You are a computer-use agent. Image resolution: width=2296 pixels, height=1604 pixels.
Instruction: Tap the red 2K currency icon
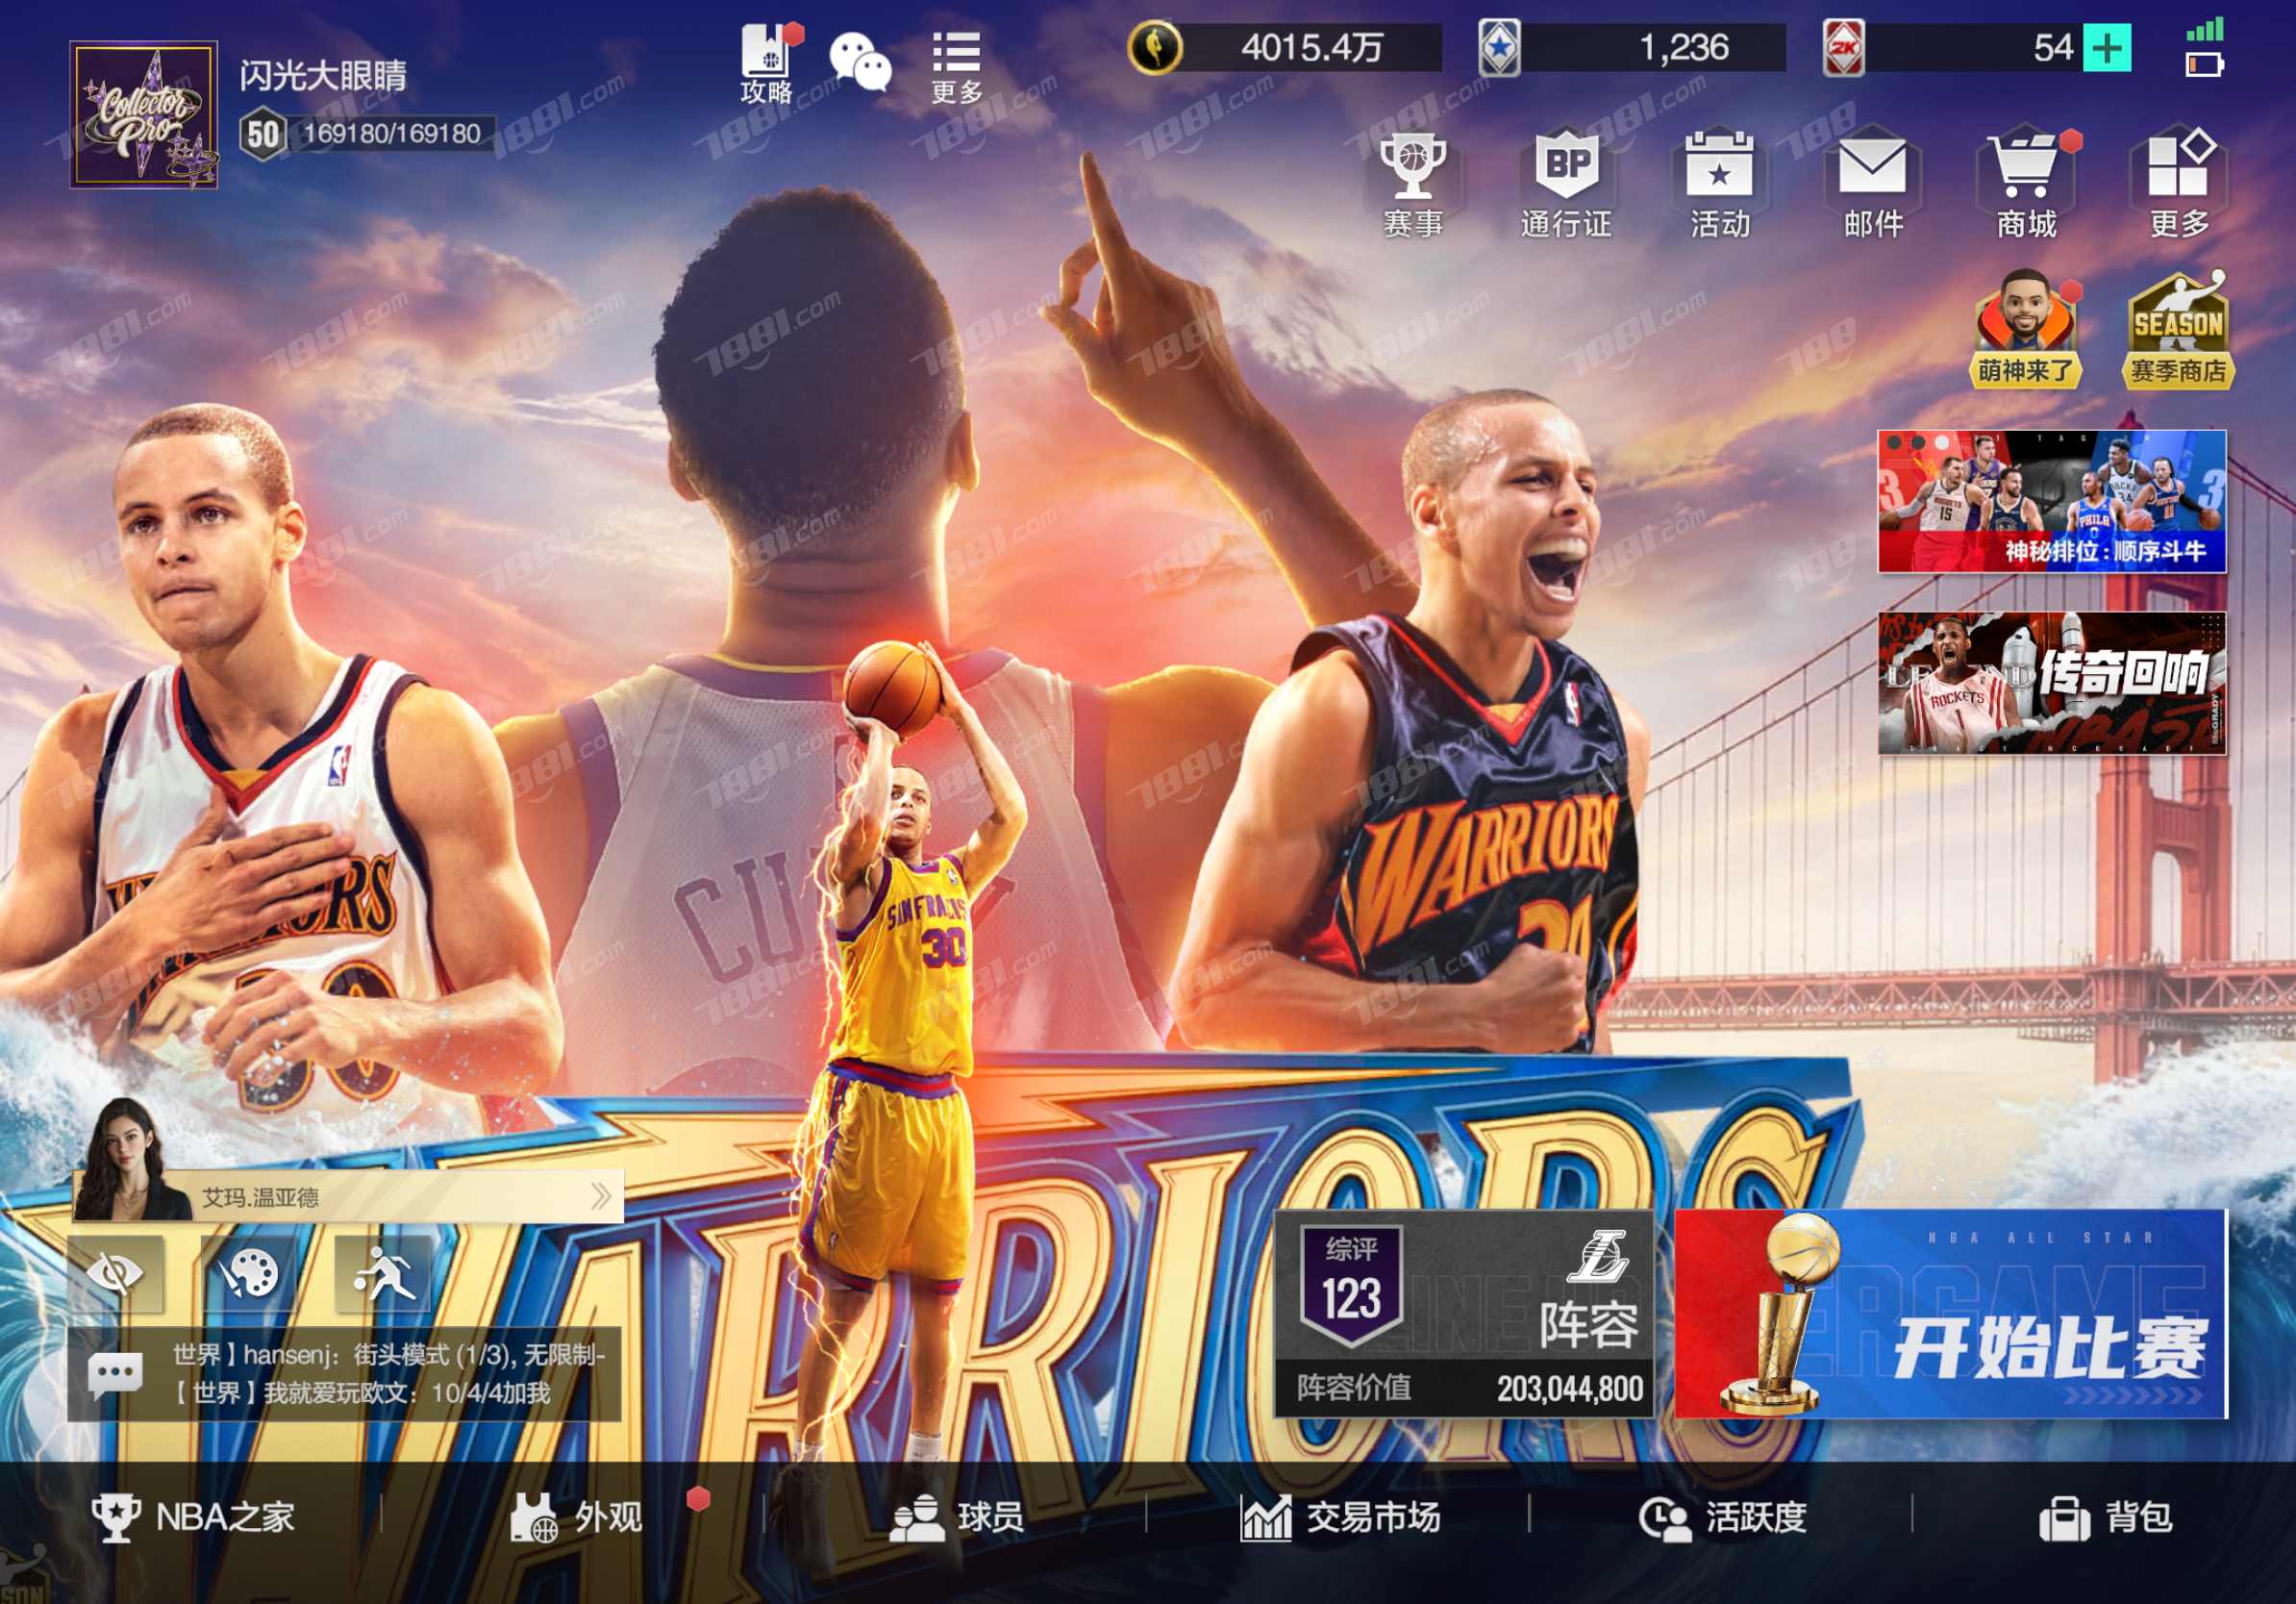(1843, 47)
